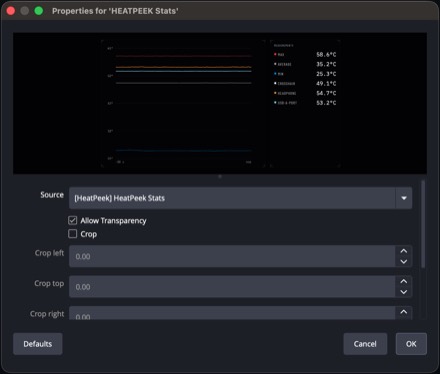Close the window with the red button
This screenshot has width=440, height=374.
coord(11,11)
